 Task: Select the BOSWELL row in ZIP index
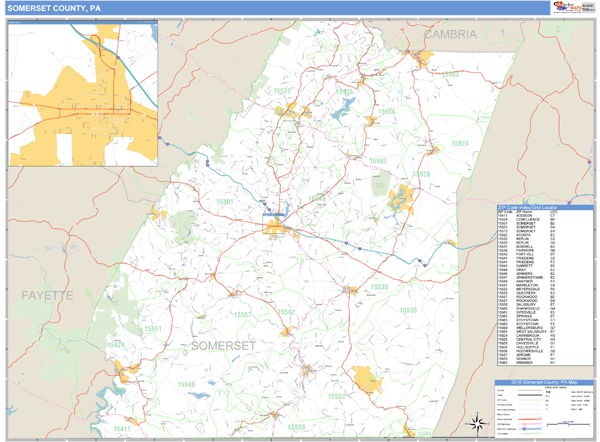point(545,246)
